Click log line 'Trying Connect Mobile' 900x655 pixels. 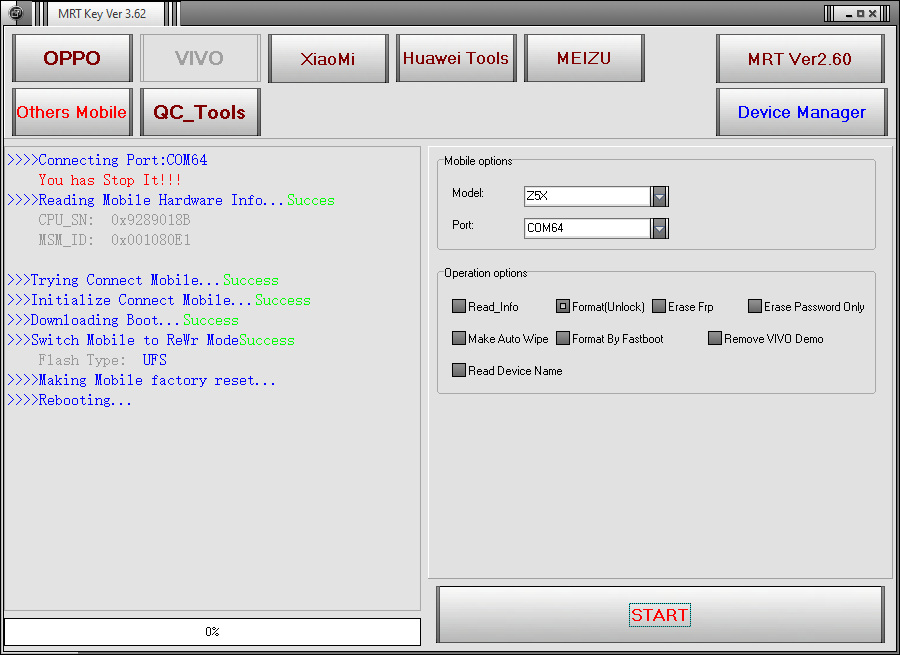point(143,280)
